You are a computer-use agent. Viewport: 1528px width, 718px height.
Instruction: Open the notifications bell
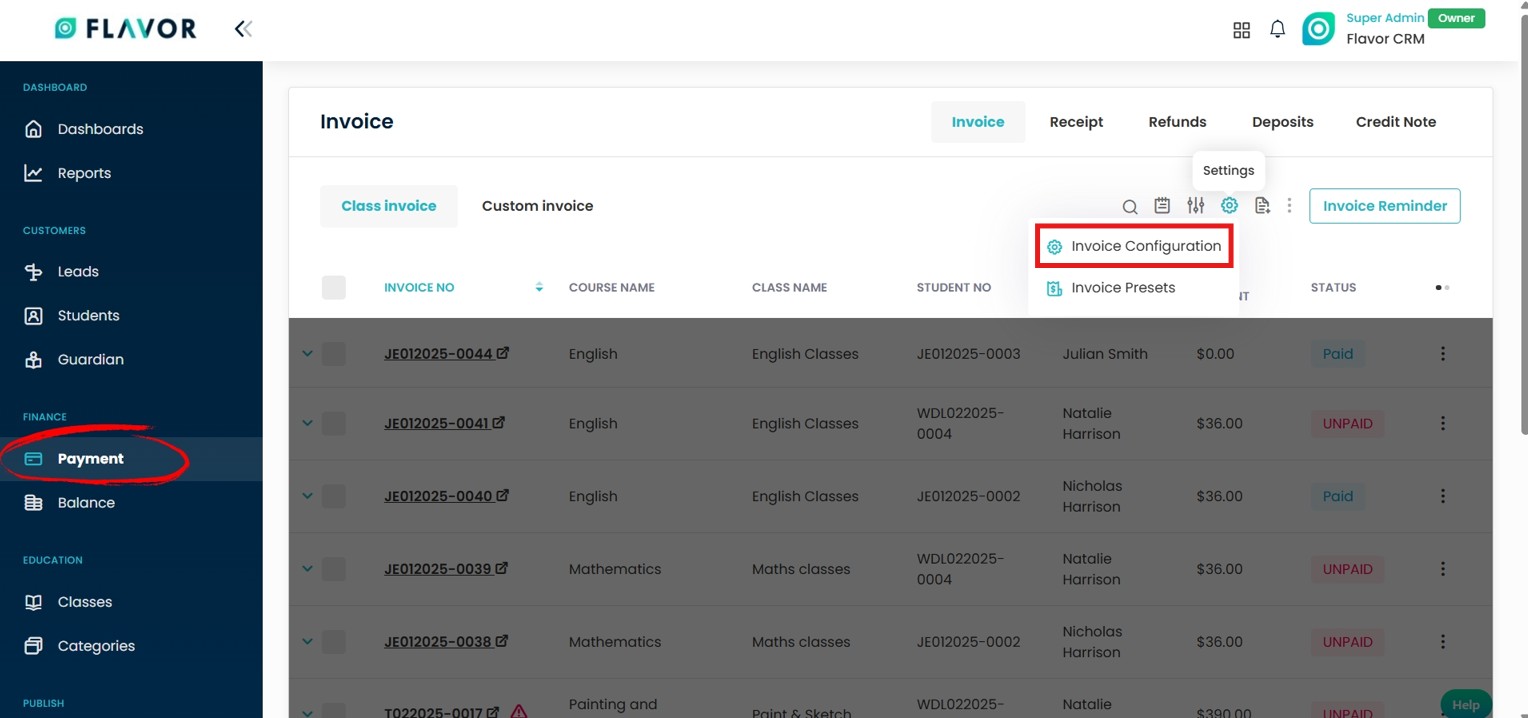click(1277, 30)
